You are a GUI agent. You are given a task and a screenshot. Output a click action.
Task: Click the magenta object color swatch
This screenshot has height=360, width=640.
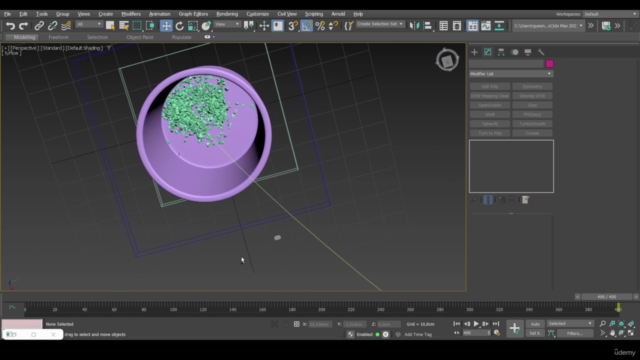coord(549,64)
